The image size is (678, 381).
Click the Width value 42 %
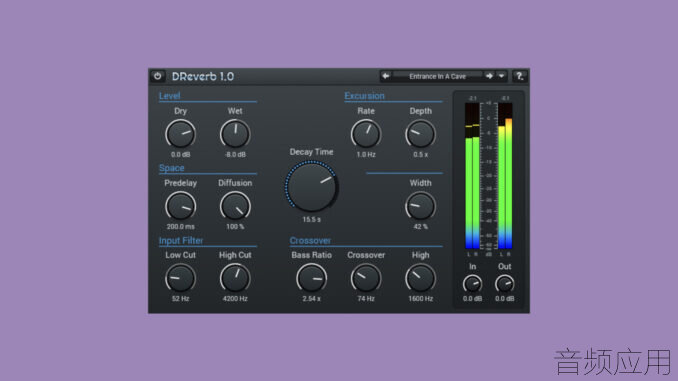(420, 227)
